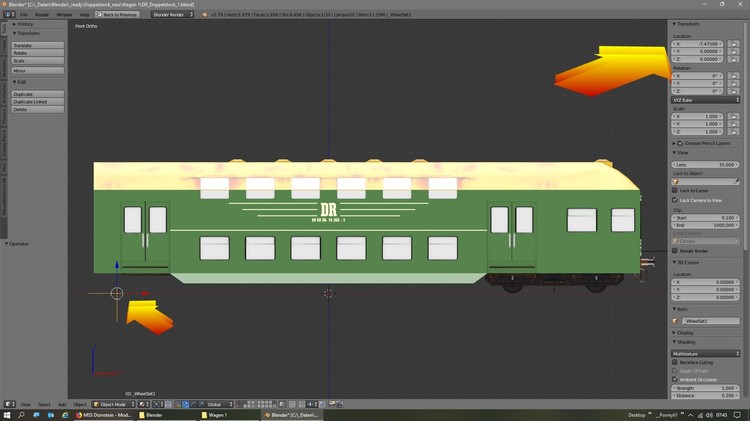This screenshot has width=750, height=421.
Task: Collapse the left Transform tool panel
Action: click(x=14, y=33)
